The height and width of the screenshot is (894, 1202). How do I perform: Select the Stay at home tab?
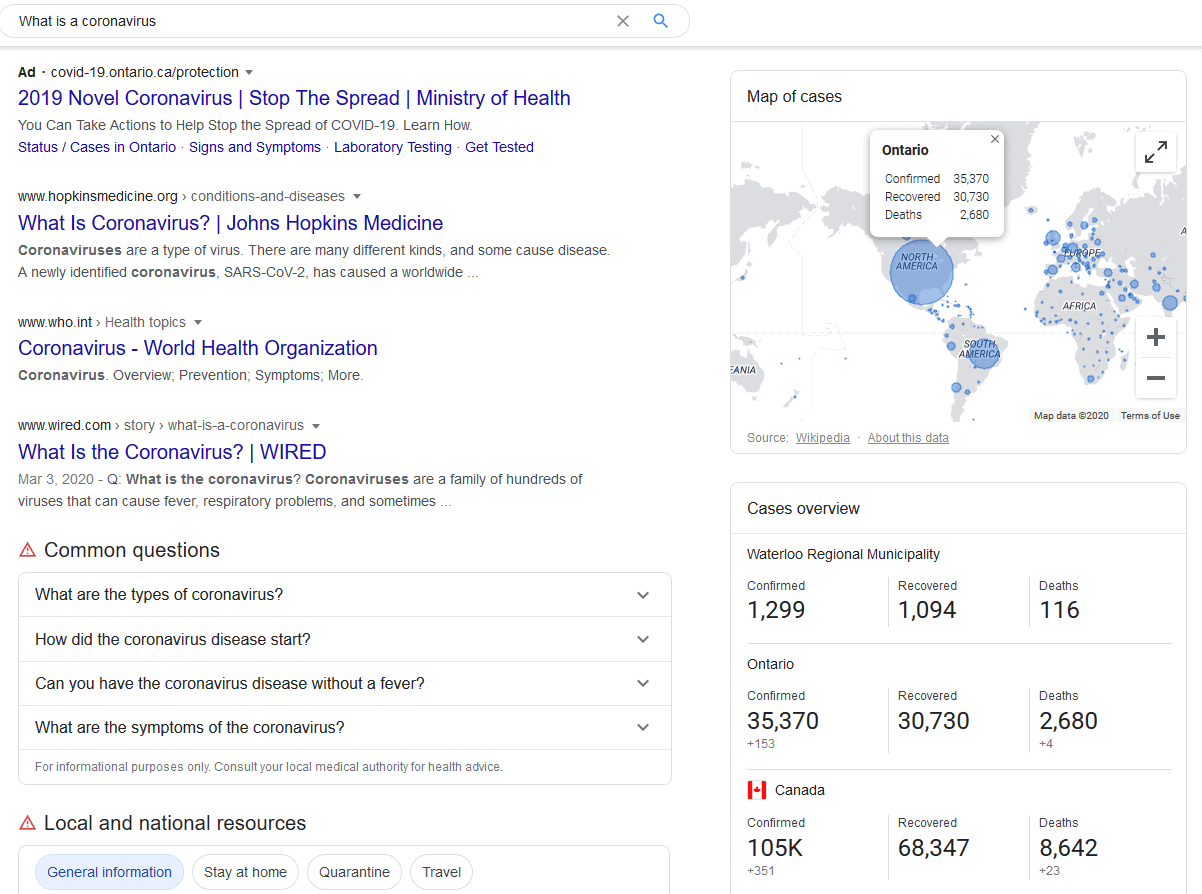[245, 872]
